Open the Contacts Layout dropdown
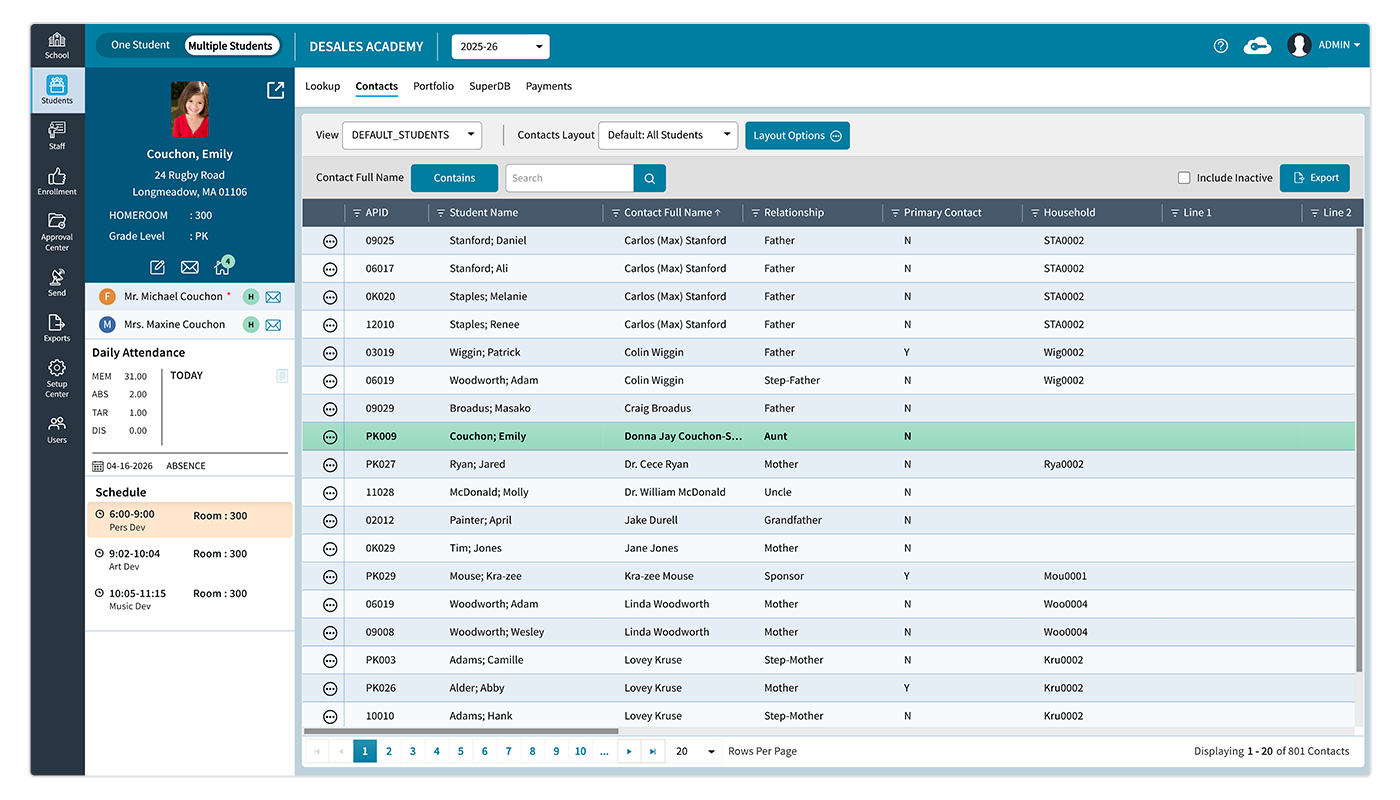 point(668,135)
